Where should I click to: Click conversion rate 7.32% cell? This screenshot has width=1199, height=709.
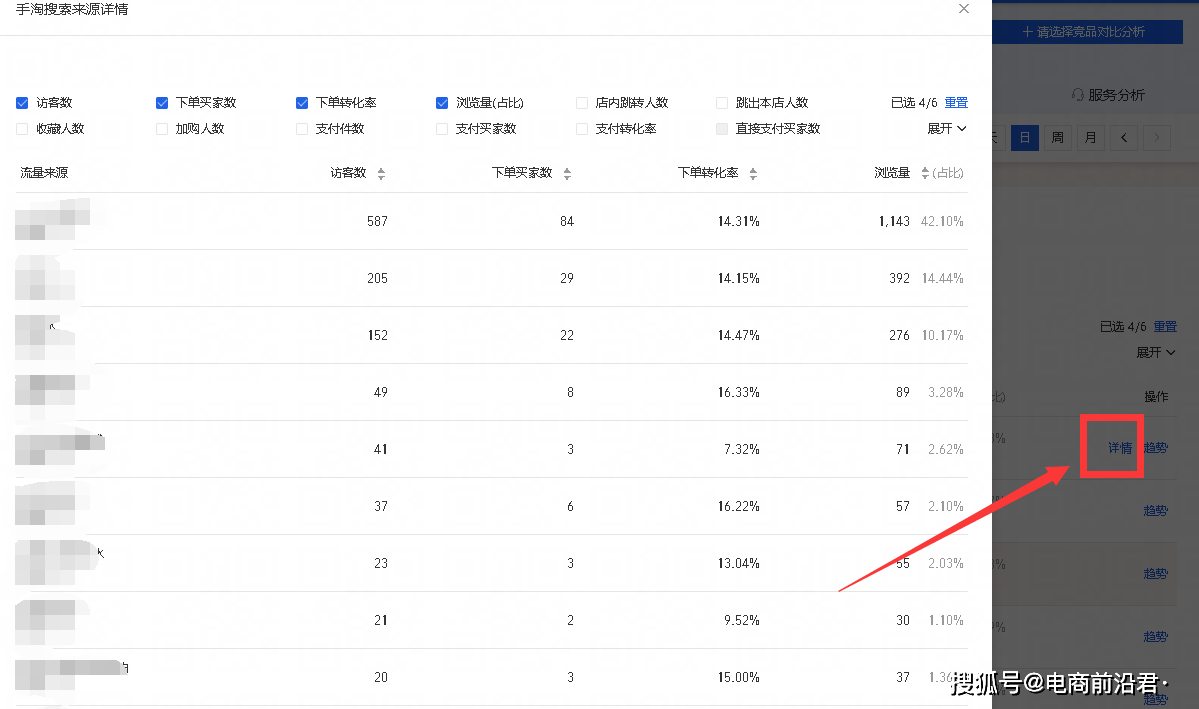(x=742, y=449)
